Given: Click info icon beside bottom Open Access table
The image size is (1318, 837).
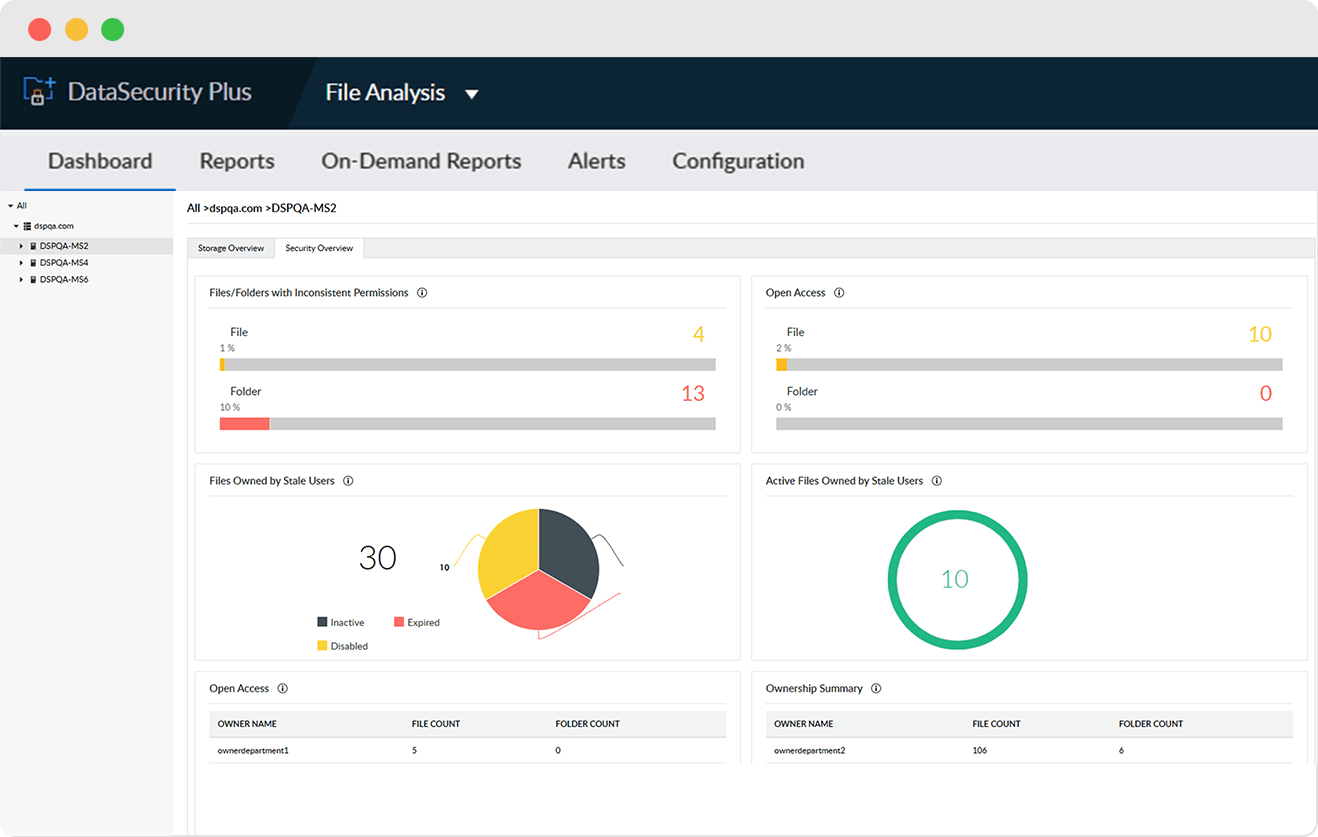Looking at the screenshot, I should (x=283, y=689).
